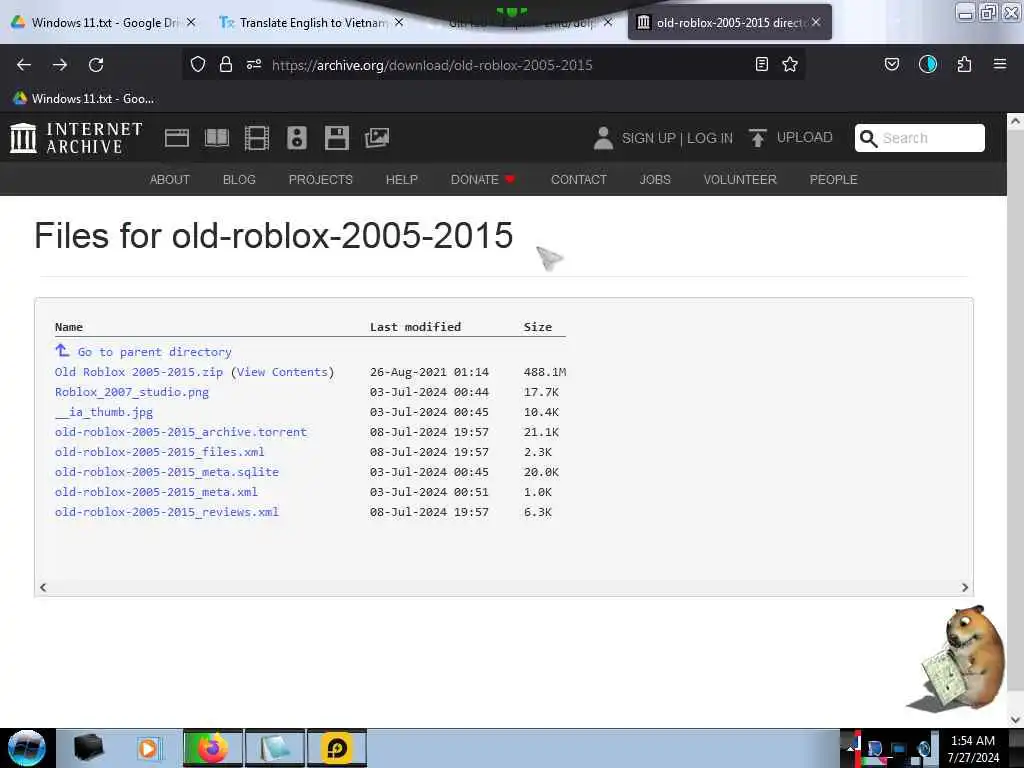
Task: Open the tracking protection shield icon
Action: 198,64
